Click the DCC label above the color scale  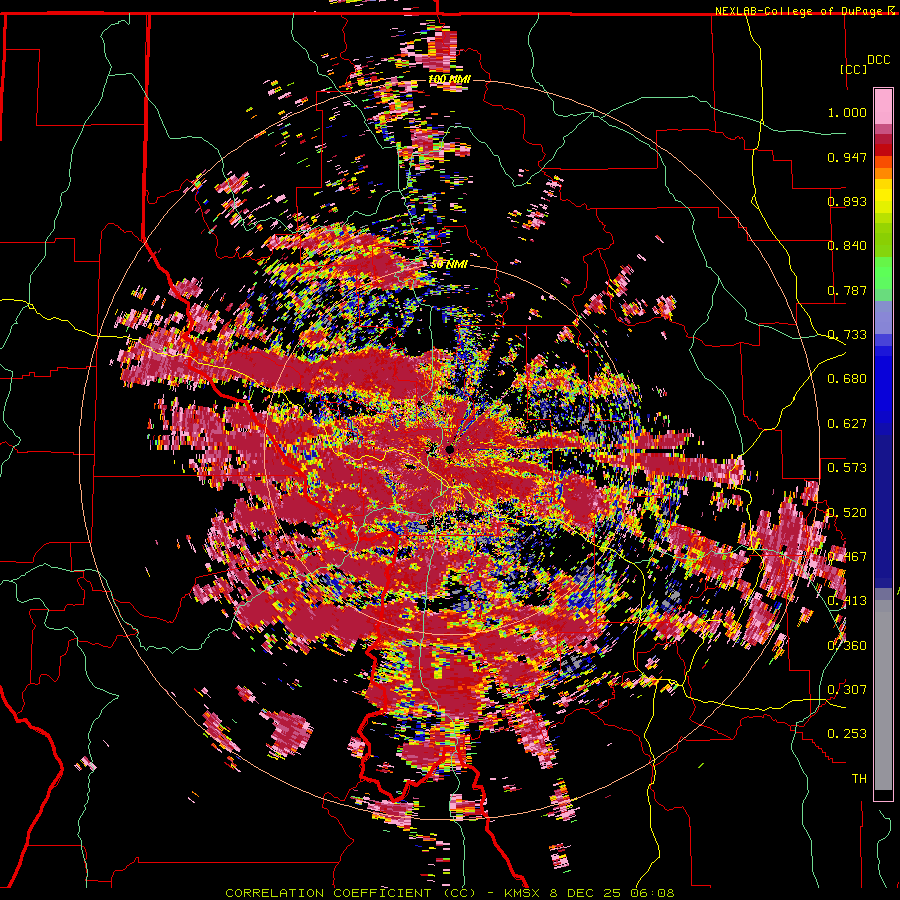click(x=878, y=60)
